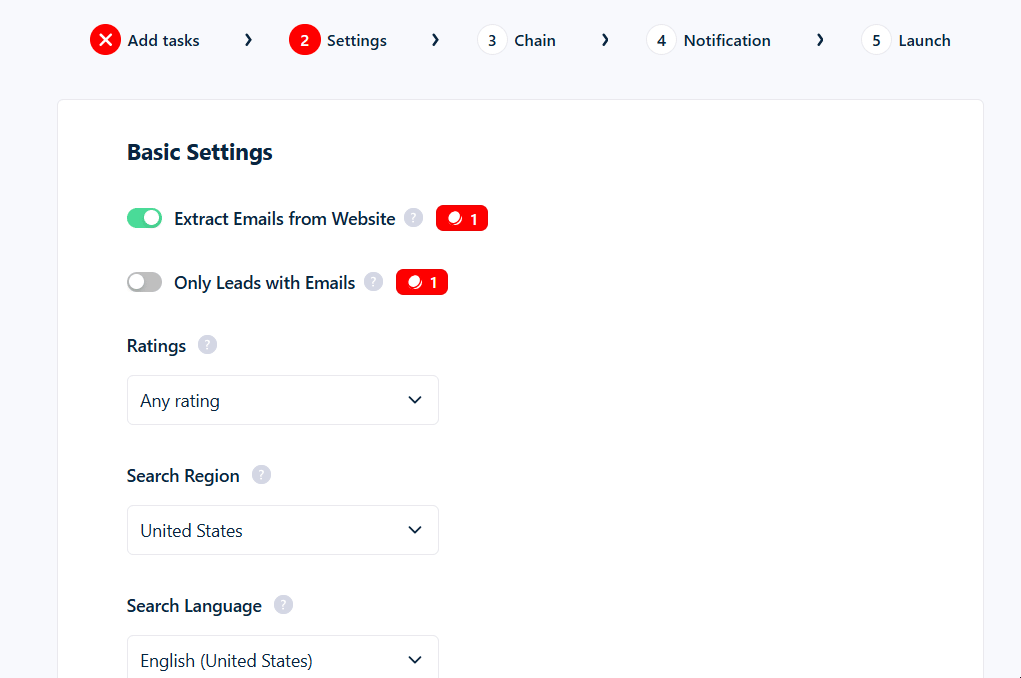
Task: Open the English (United States) language dropdown
Action: click(x=283, y=657)
